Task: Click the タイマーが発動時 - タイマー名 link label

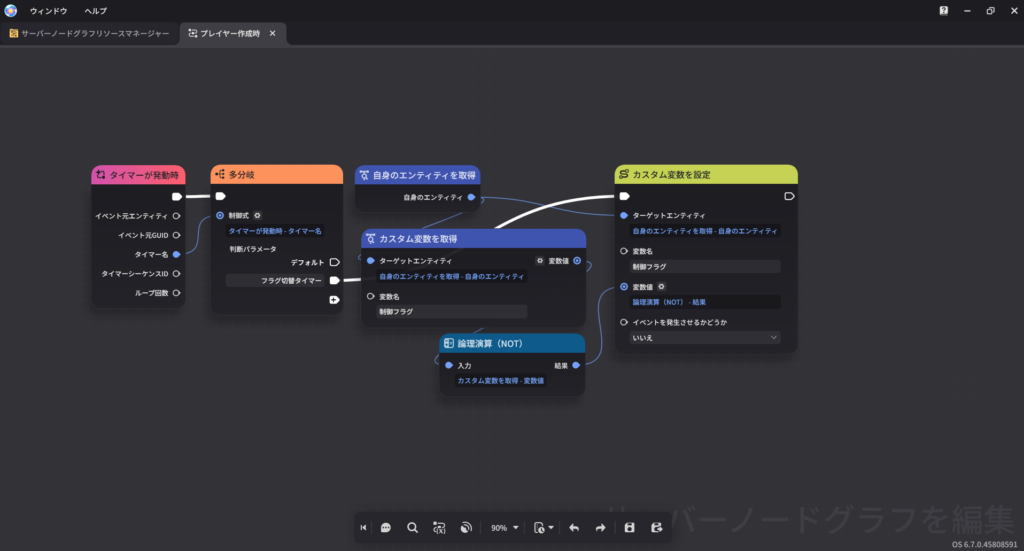Action: pyautogui.click(x=275, y=231)
